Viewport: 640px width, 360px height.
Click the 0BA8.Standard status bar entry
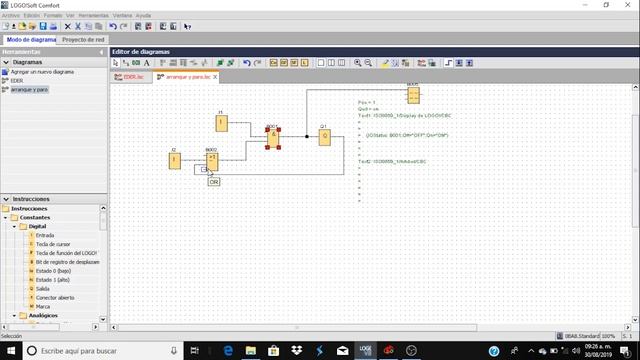tap(578, 336)
